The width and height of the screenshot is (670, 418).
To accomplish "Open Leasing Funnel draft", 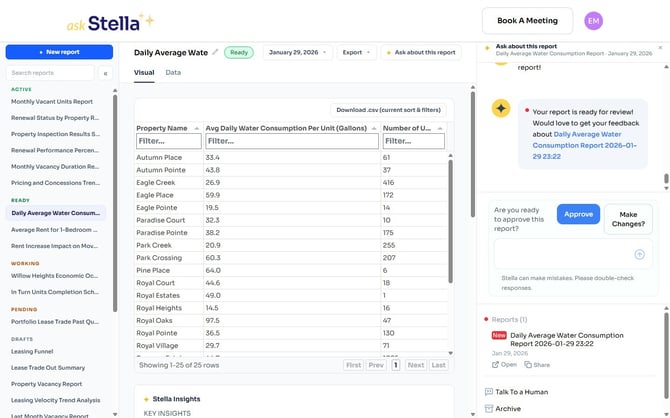I will (32, 351).
